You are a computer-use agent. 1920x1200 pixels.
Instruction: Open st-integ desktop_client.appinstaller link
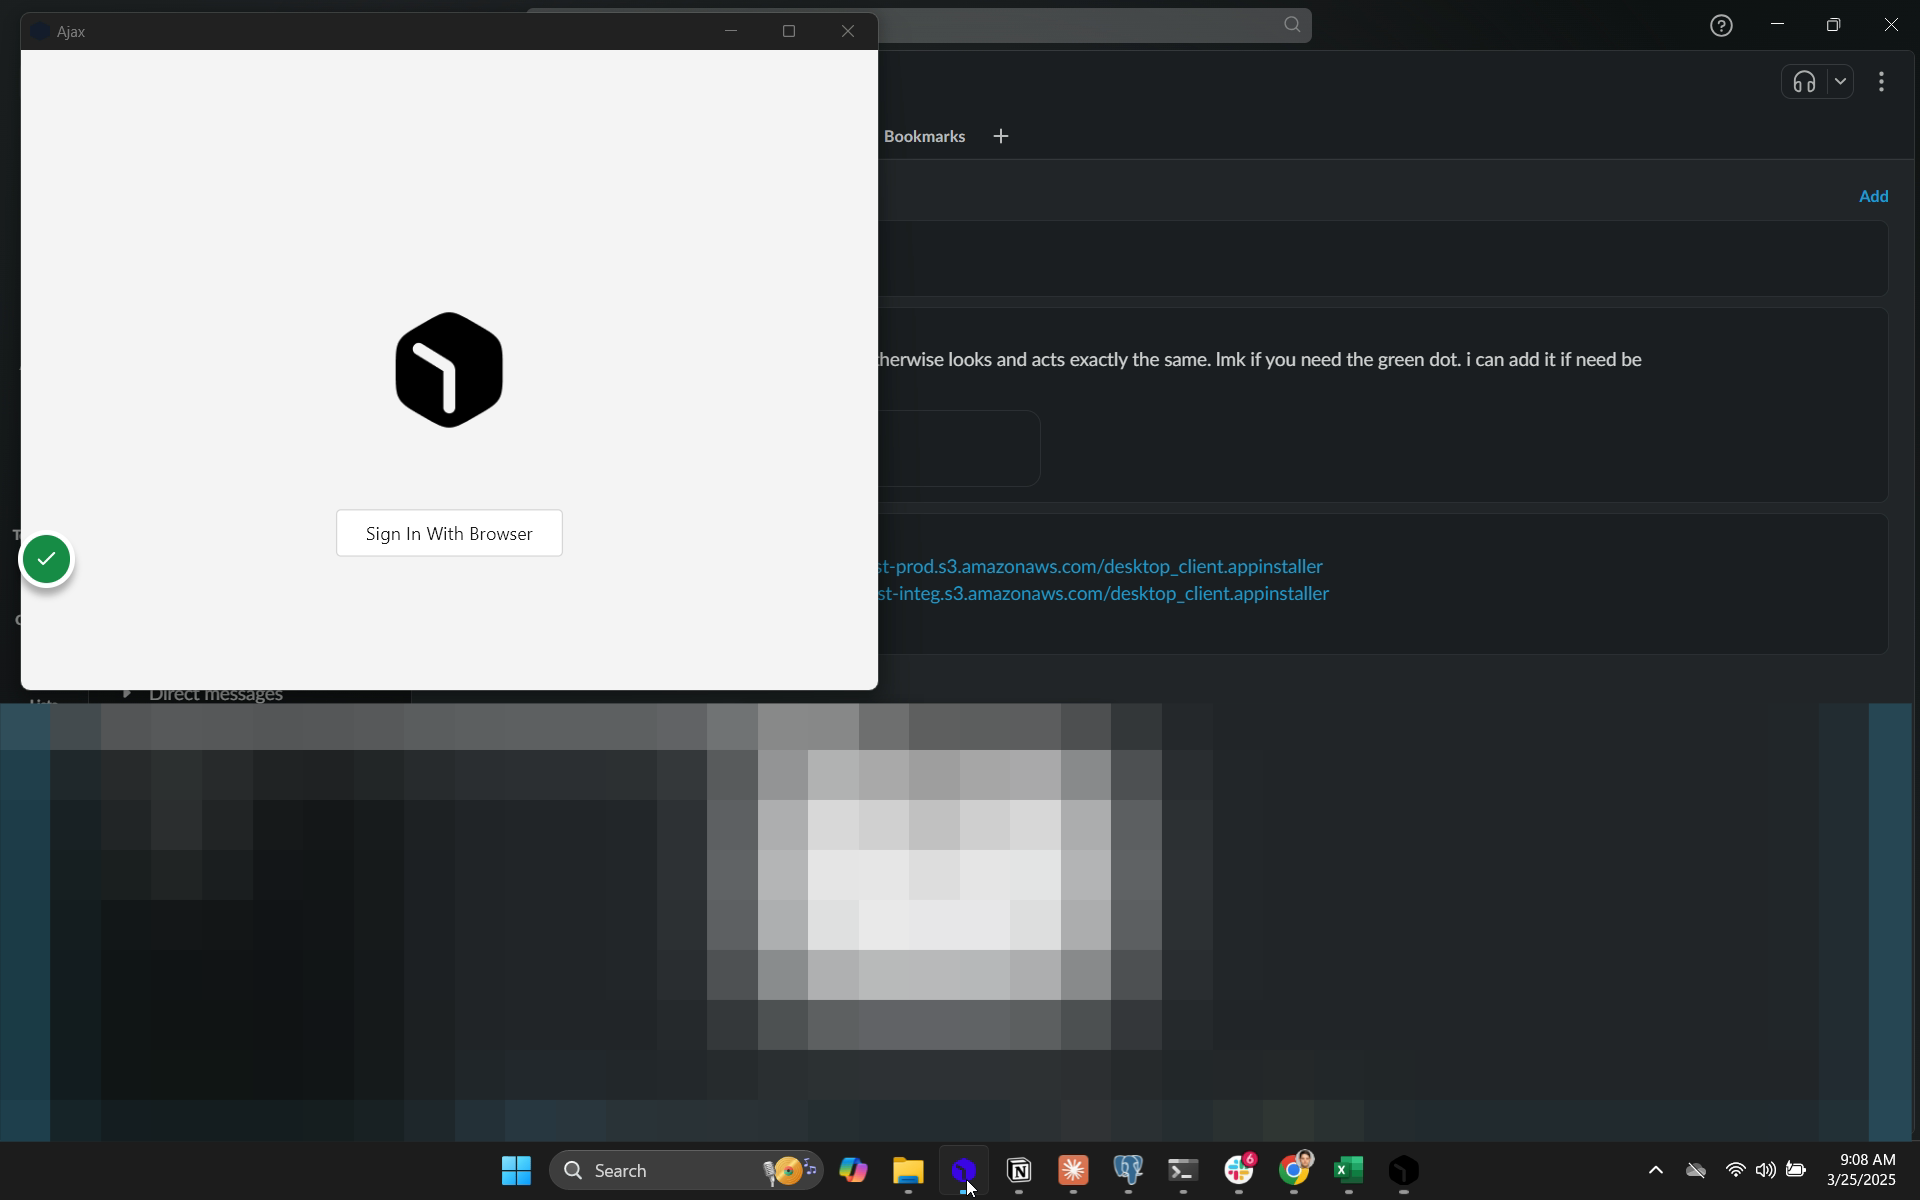pyautogui.click(x=1103, y=593)
